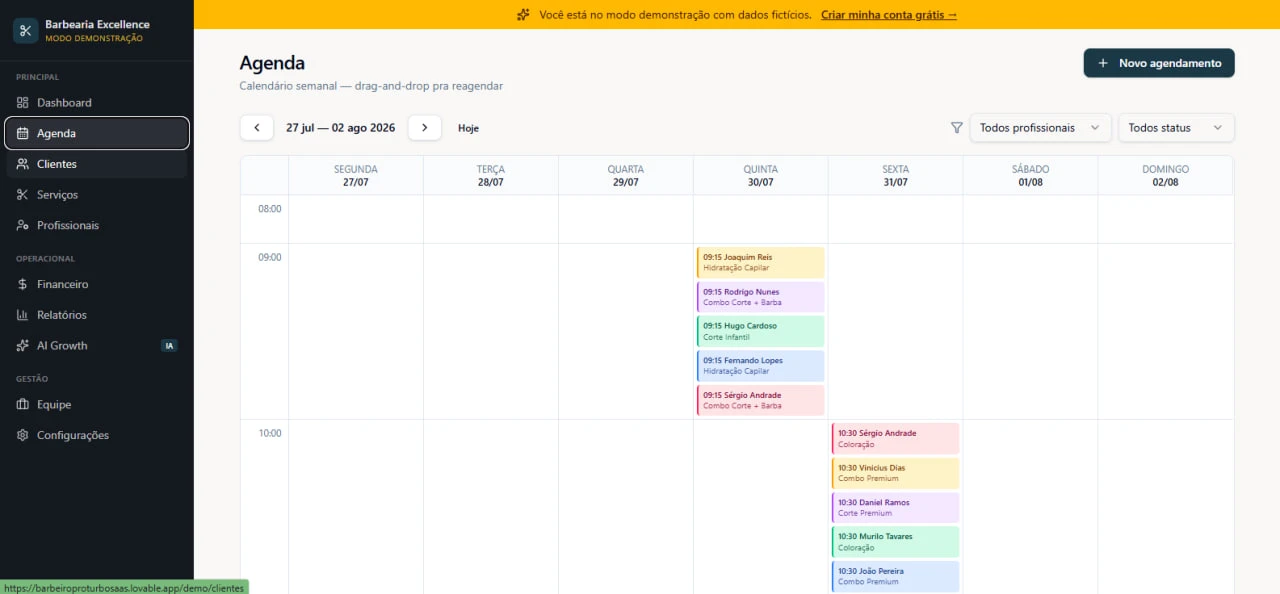Open 09:15 Rodrigo Nunes appointment
Screen dimensions: 1280x594
coord(760,297)
